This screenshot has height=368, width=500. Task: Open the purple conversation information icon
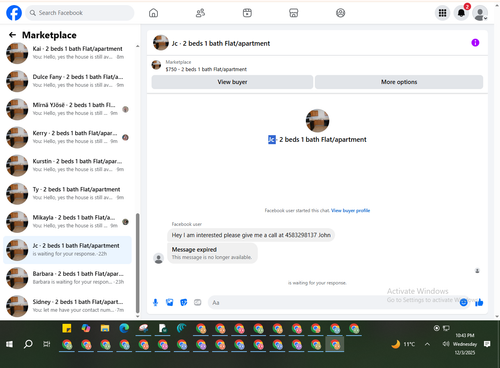[475, 43]
